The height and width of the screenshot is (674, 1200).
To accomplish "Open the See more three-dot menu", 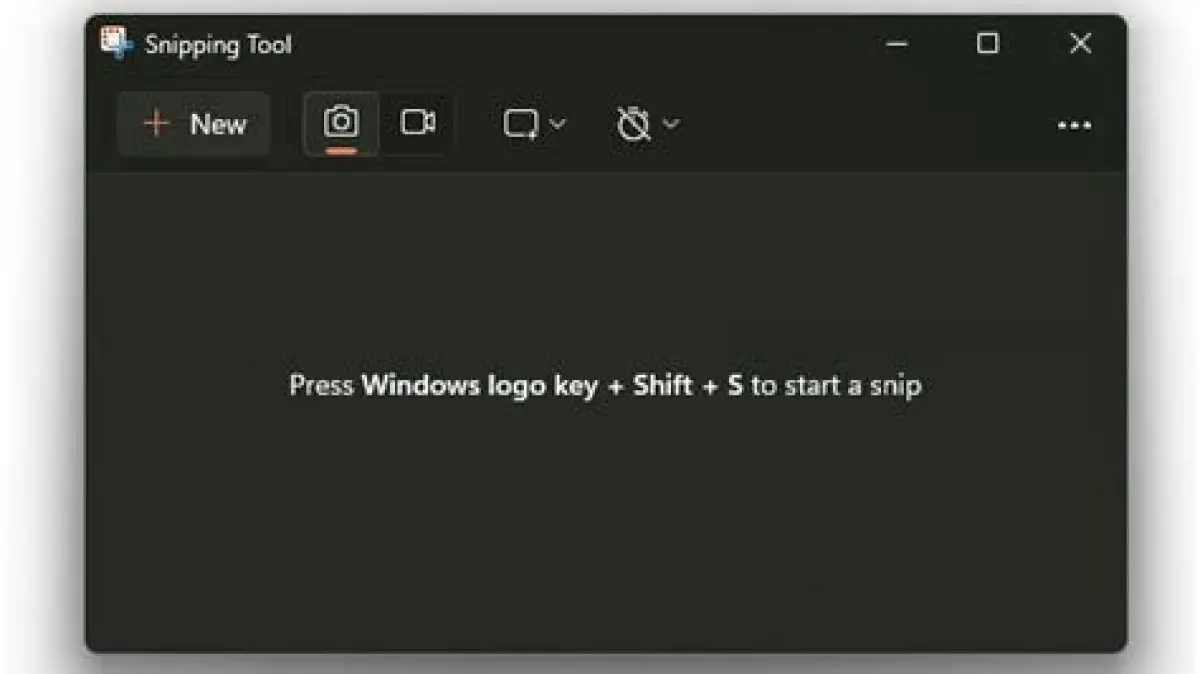I will pyautogui.click(x=1074, y=125).
